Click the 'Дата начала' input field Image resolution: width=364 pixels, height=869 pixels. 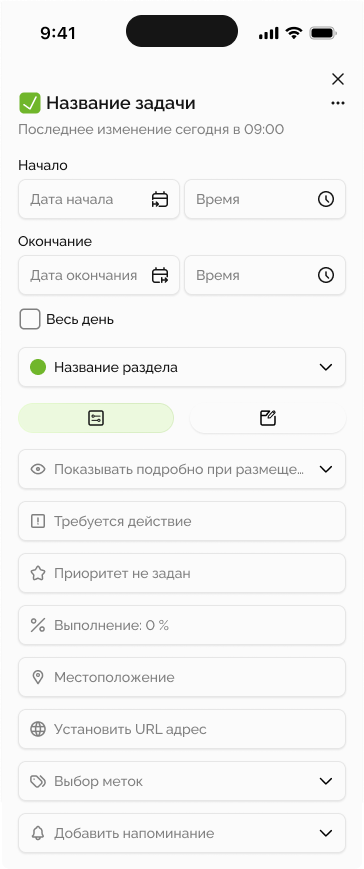point(99,199)
